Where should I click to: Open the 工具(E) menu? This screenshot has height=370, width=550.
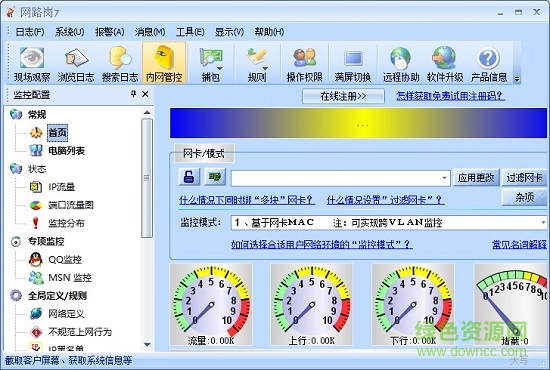point(190,32)
